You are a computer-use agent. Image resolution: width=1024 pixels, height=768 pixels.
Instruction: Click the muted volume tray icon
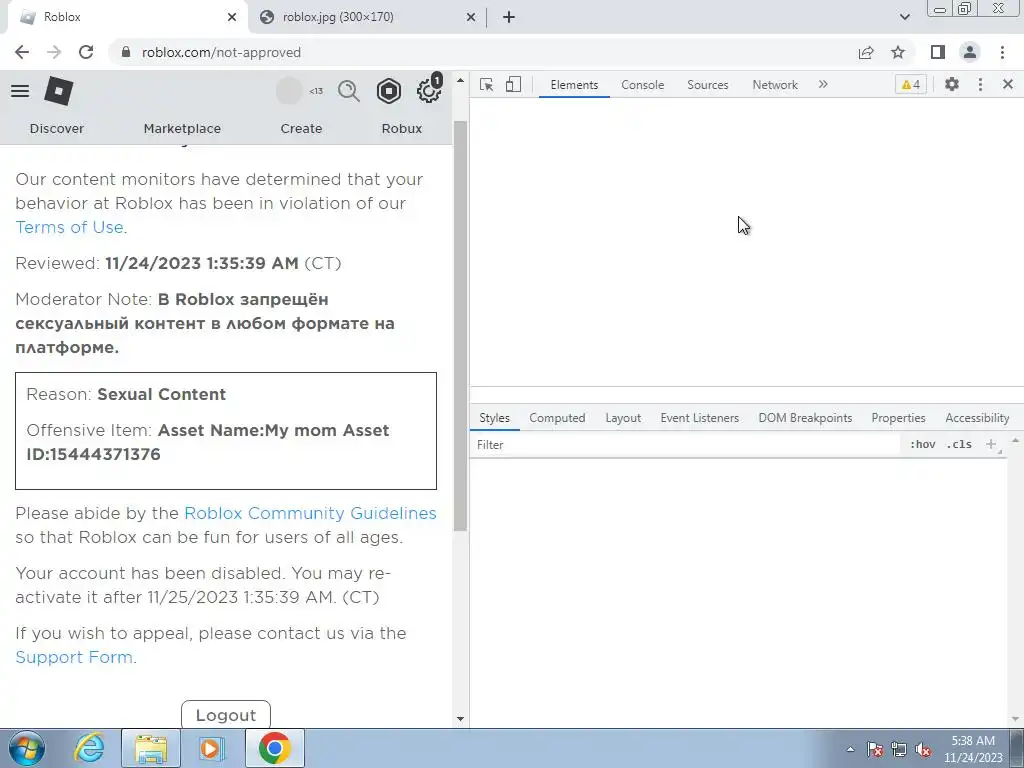pos(923,750)
